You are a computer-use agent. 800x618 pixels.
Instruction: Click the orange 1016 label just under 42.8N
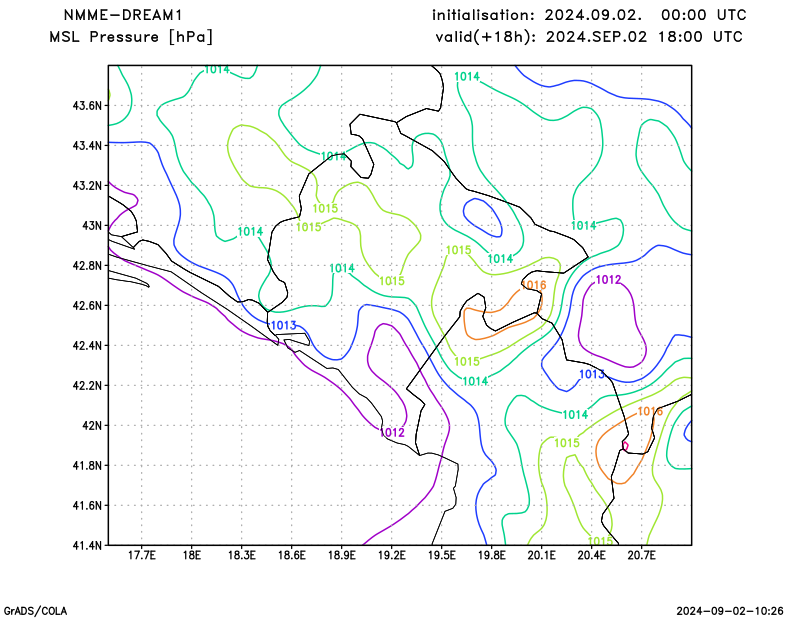click(534, 285)
